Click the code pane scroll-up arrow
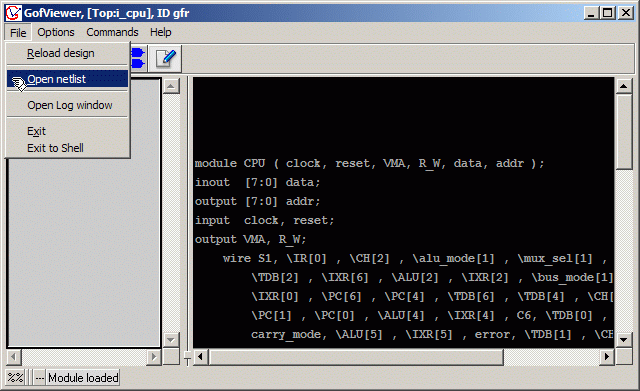Screen dimensions: 640x391 point(624,86)
